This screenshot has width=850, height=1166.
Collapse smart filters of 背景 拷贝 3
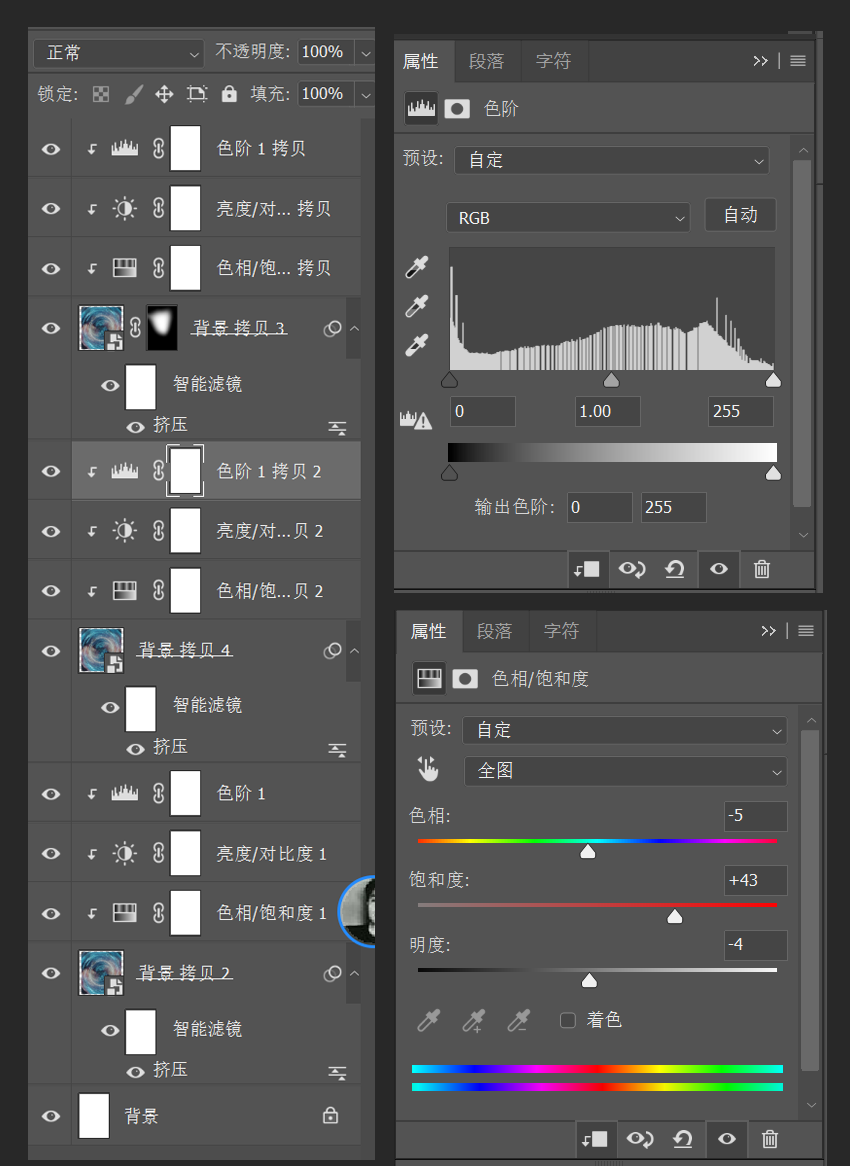pos(355,328)
